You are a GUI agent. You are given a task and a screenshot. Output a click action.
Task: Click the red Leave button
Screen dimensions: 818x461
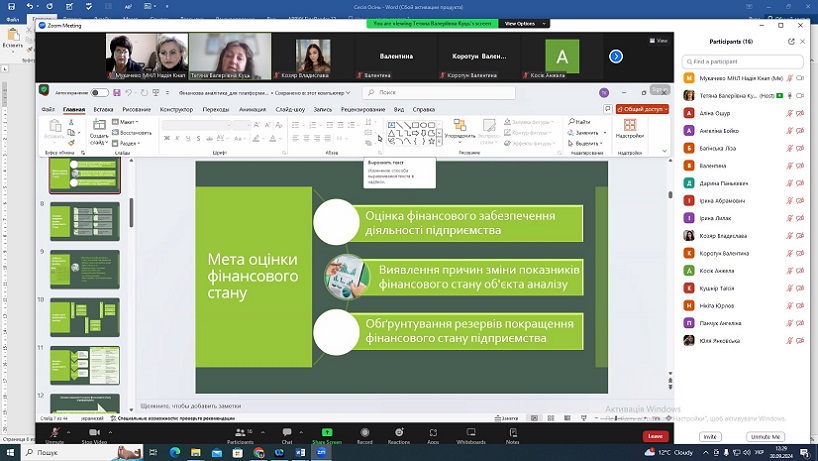655,436
